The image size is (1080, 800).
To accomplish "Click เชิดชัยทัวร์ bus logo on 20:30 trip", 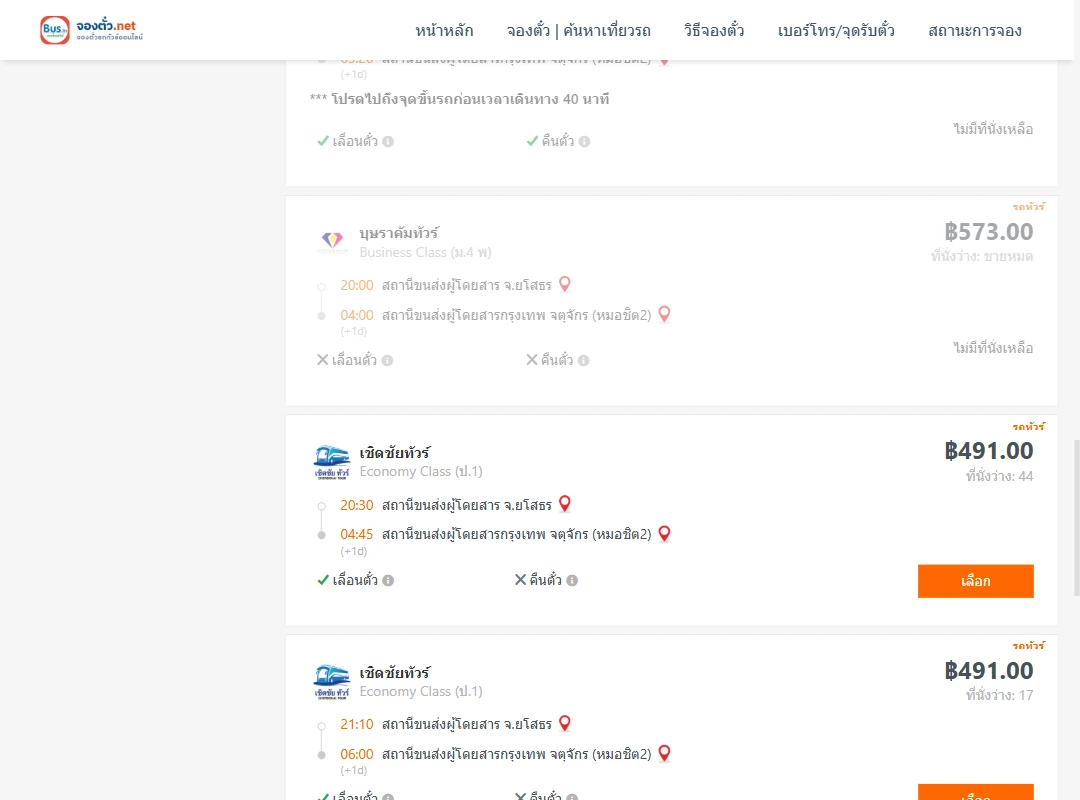I will click(x=332, y=462).
